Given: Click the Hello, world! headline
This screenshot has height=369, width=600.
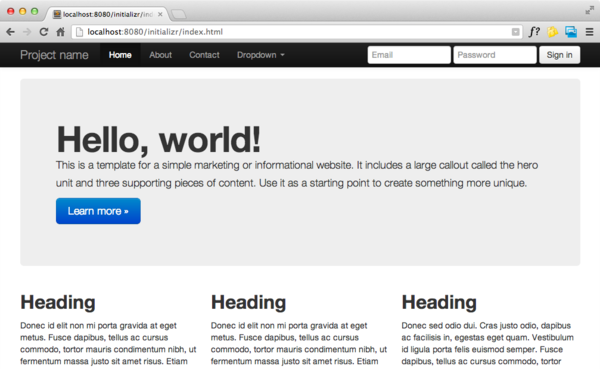Looking at the screenshot, I should coord(158,140).
